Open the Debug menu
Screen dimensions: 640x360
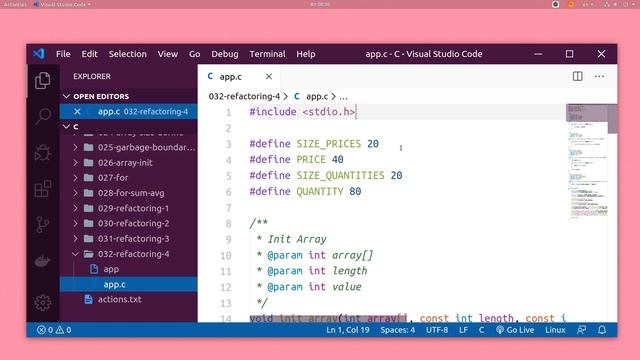[224, 54]
